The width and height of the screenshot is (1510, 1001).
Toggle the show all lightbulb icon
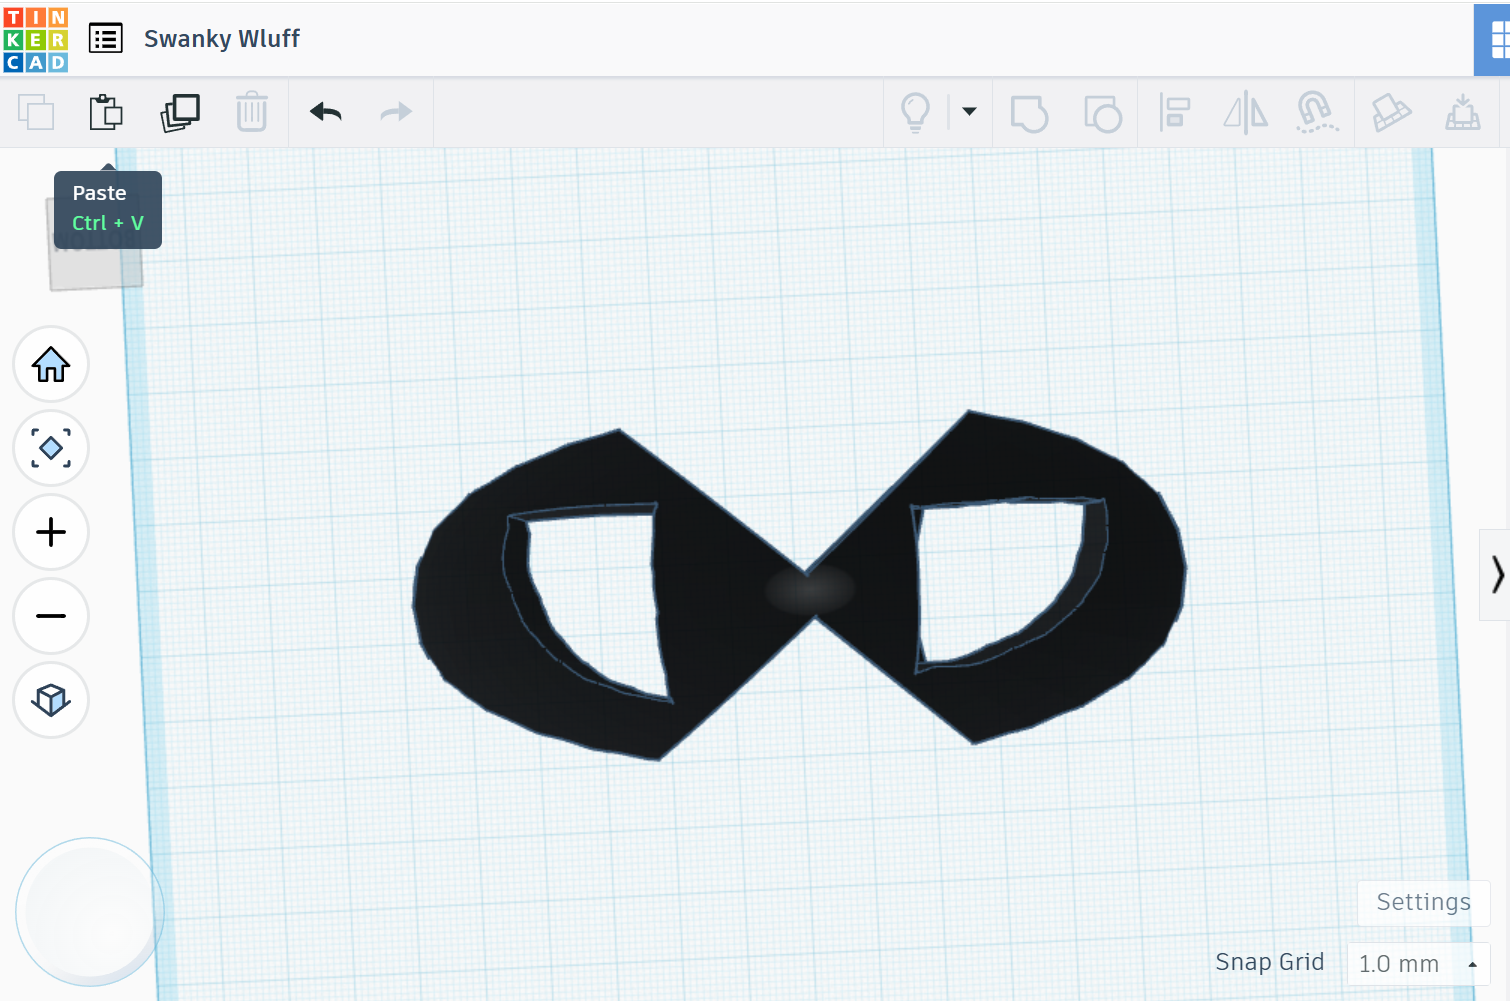pyautogui.click(x=916, y=112)
